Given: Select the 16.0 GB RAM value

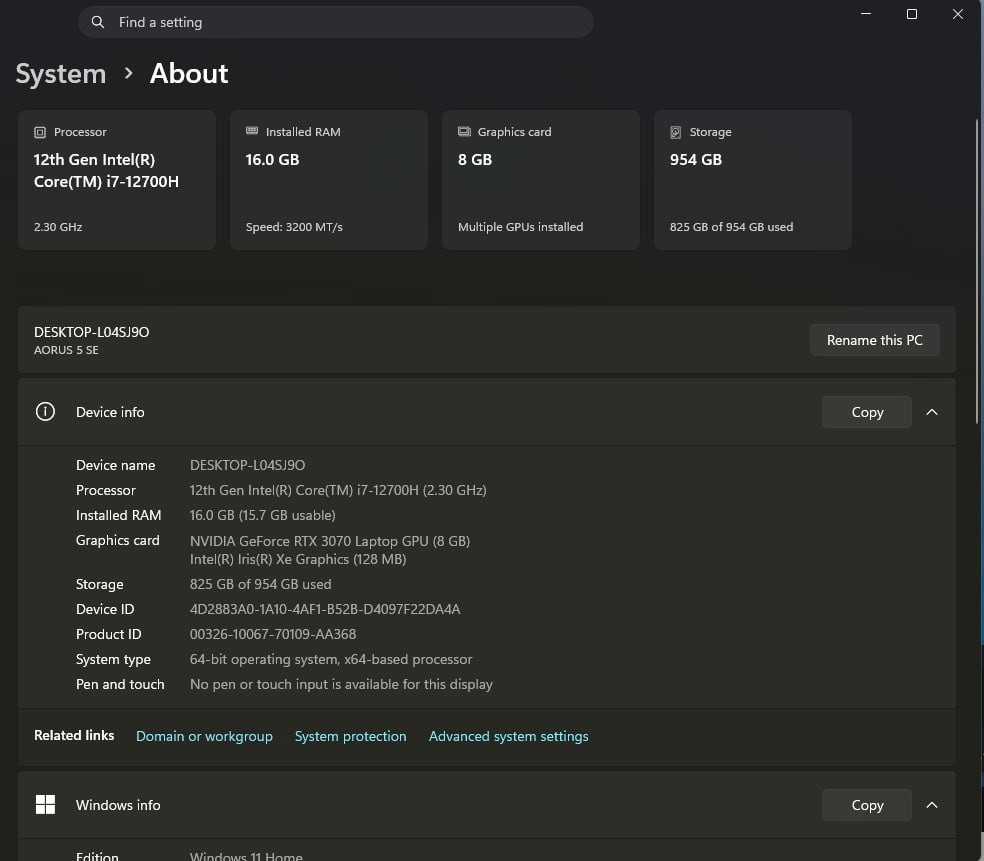Looking at the screenshot, I should click(x=272, y=159).
